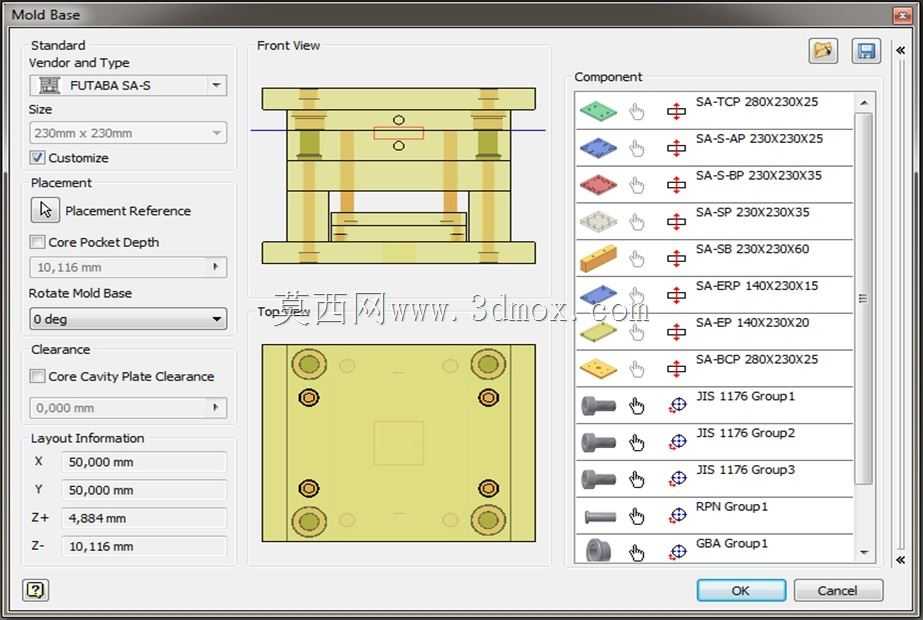Cancel the Mold Base dialog
This screenshot has height=620, width=923.
tap(838, 590)
